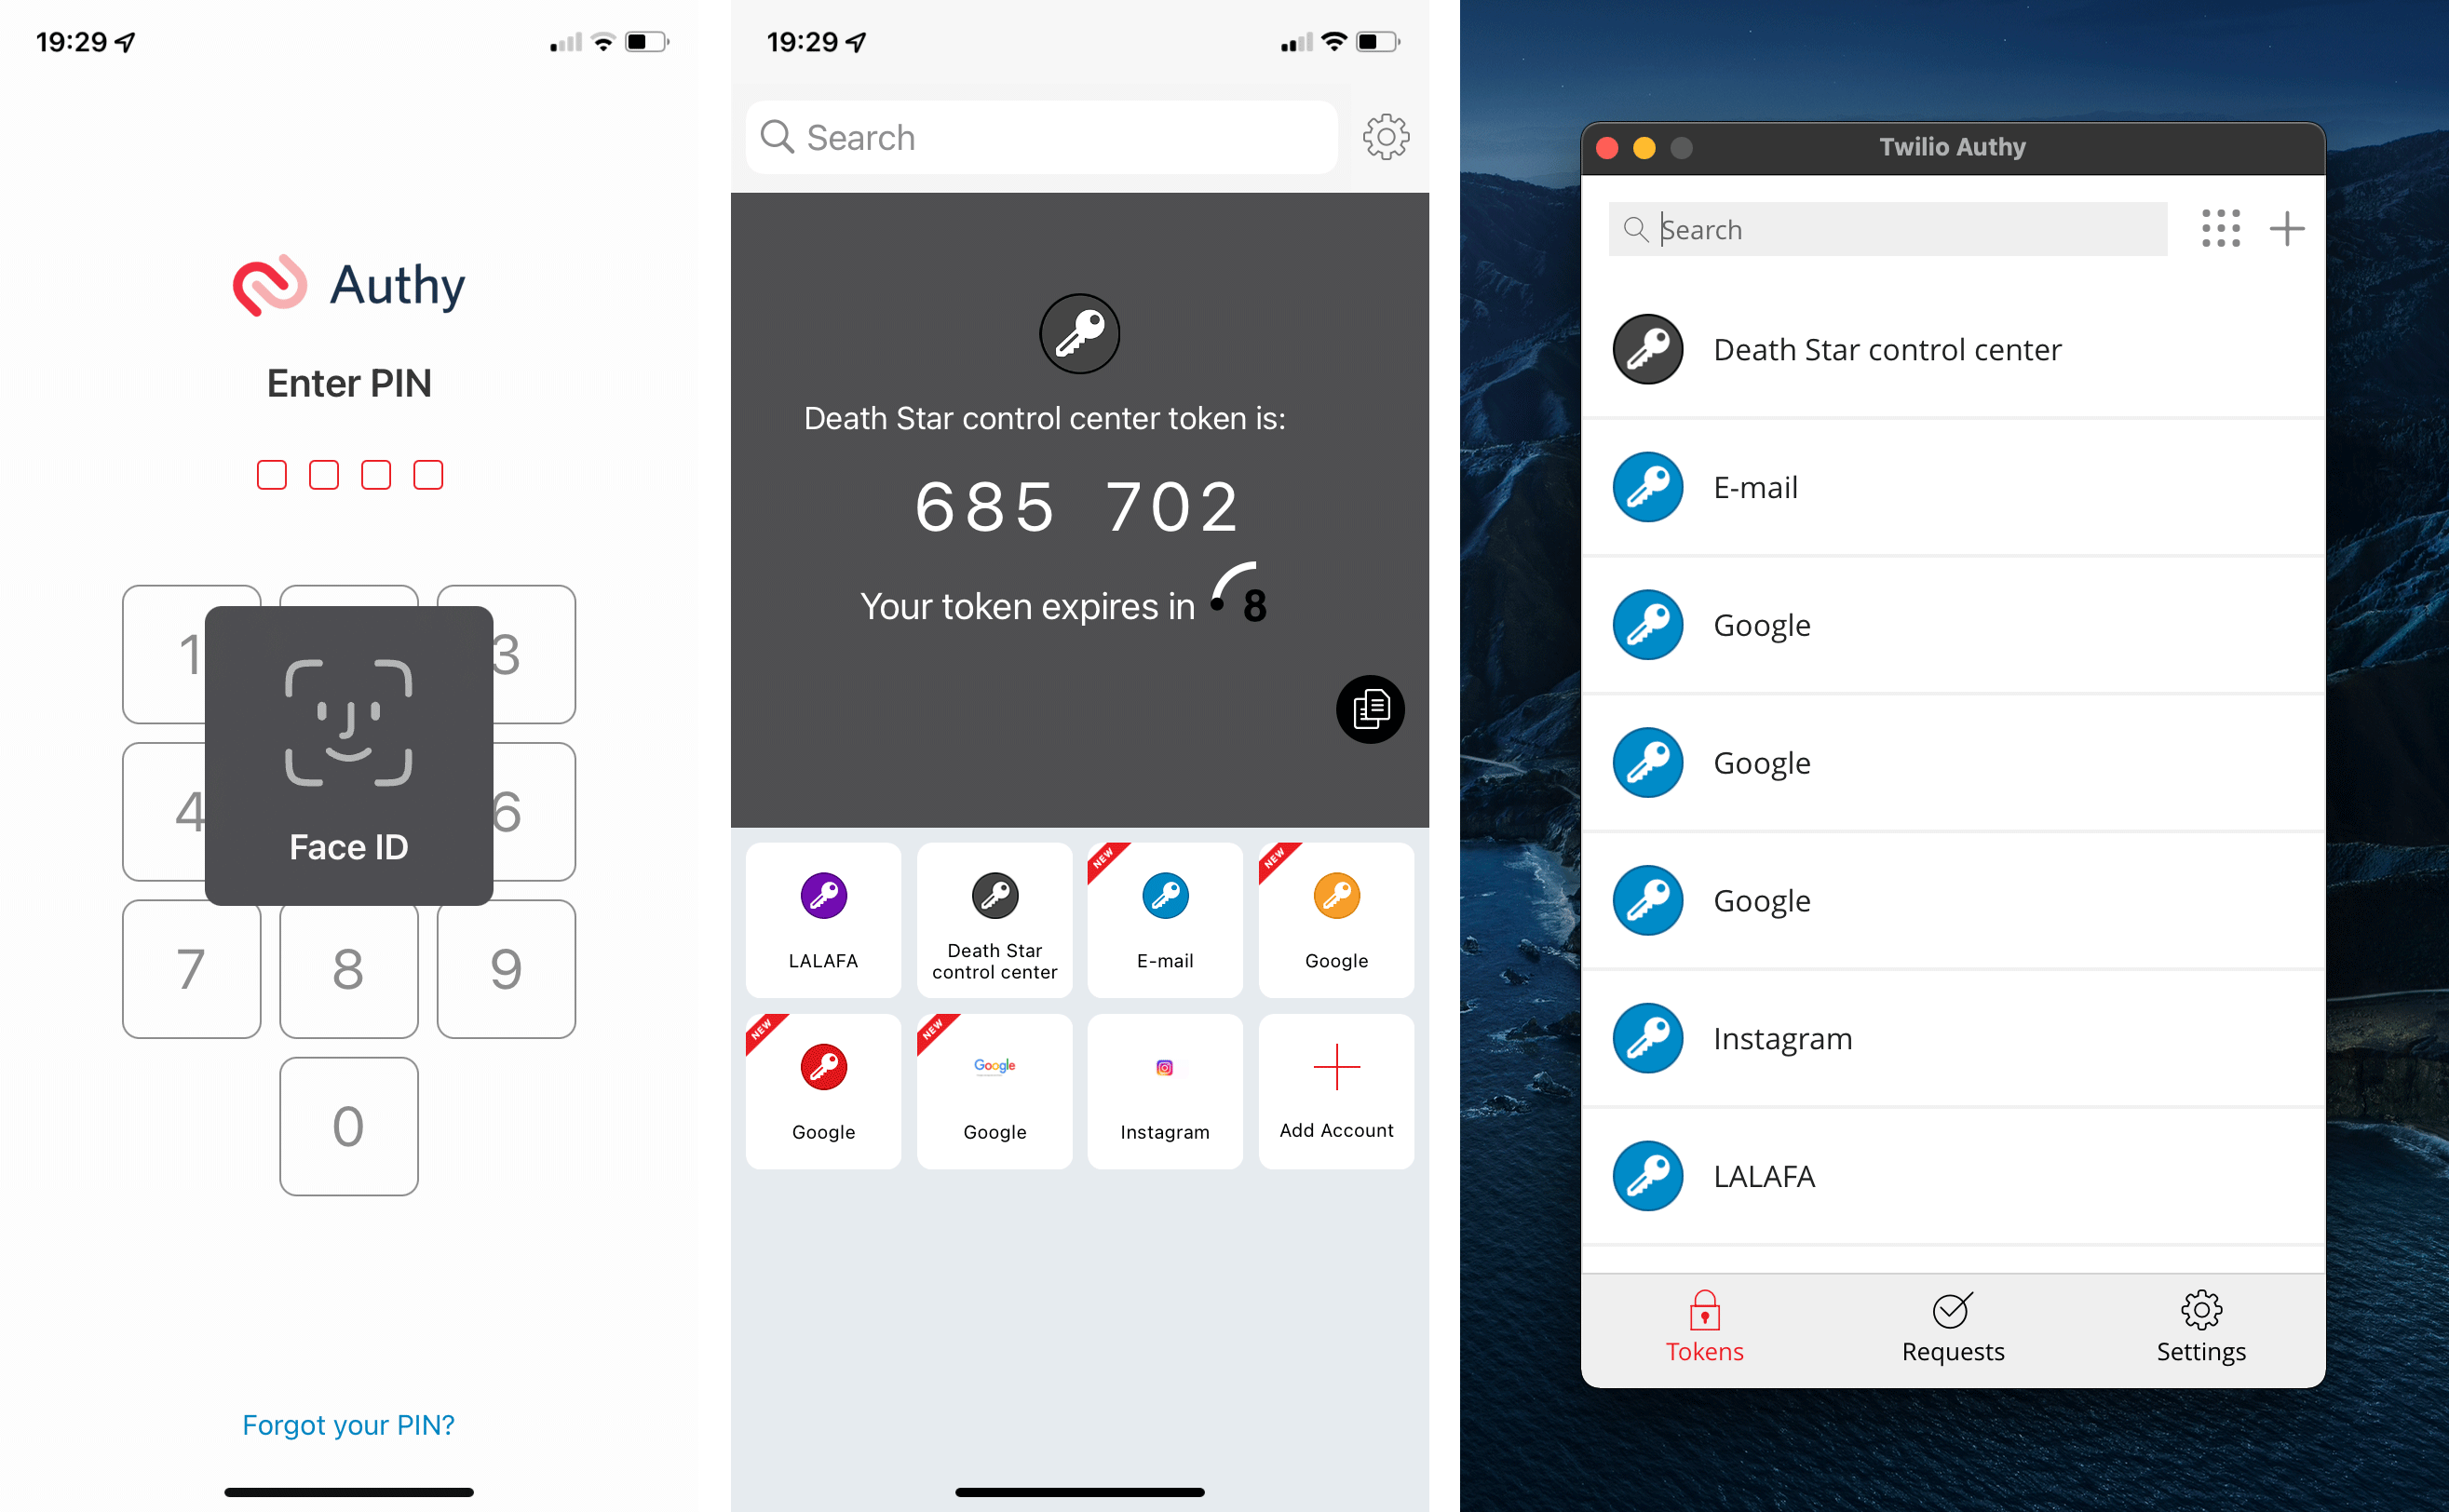Click the E-mail account icon
Viewport: 2449px width, 1512px height.
[x=1163, y=896]
